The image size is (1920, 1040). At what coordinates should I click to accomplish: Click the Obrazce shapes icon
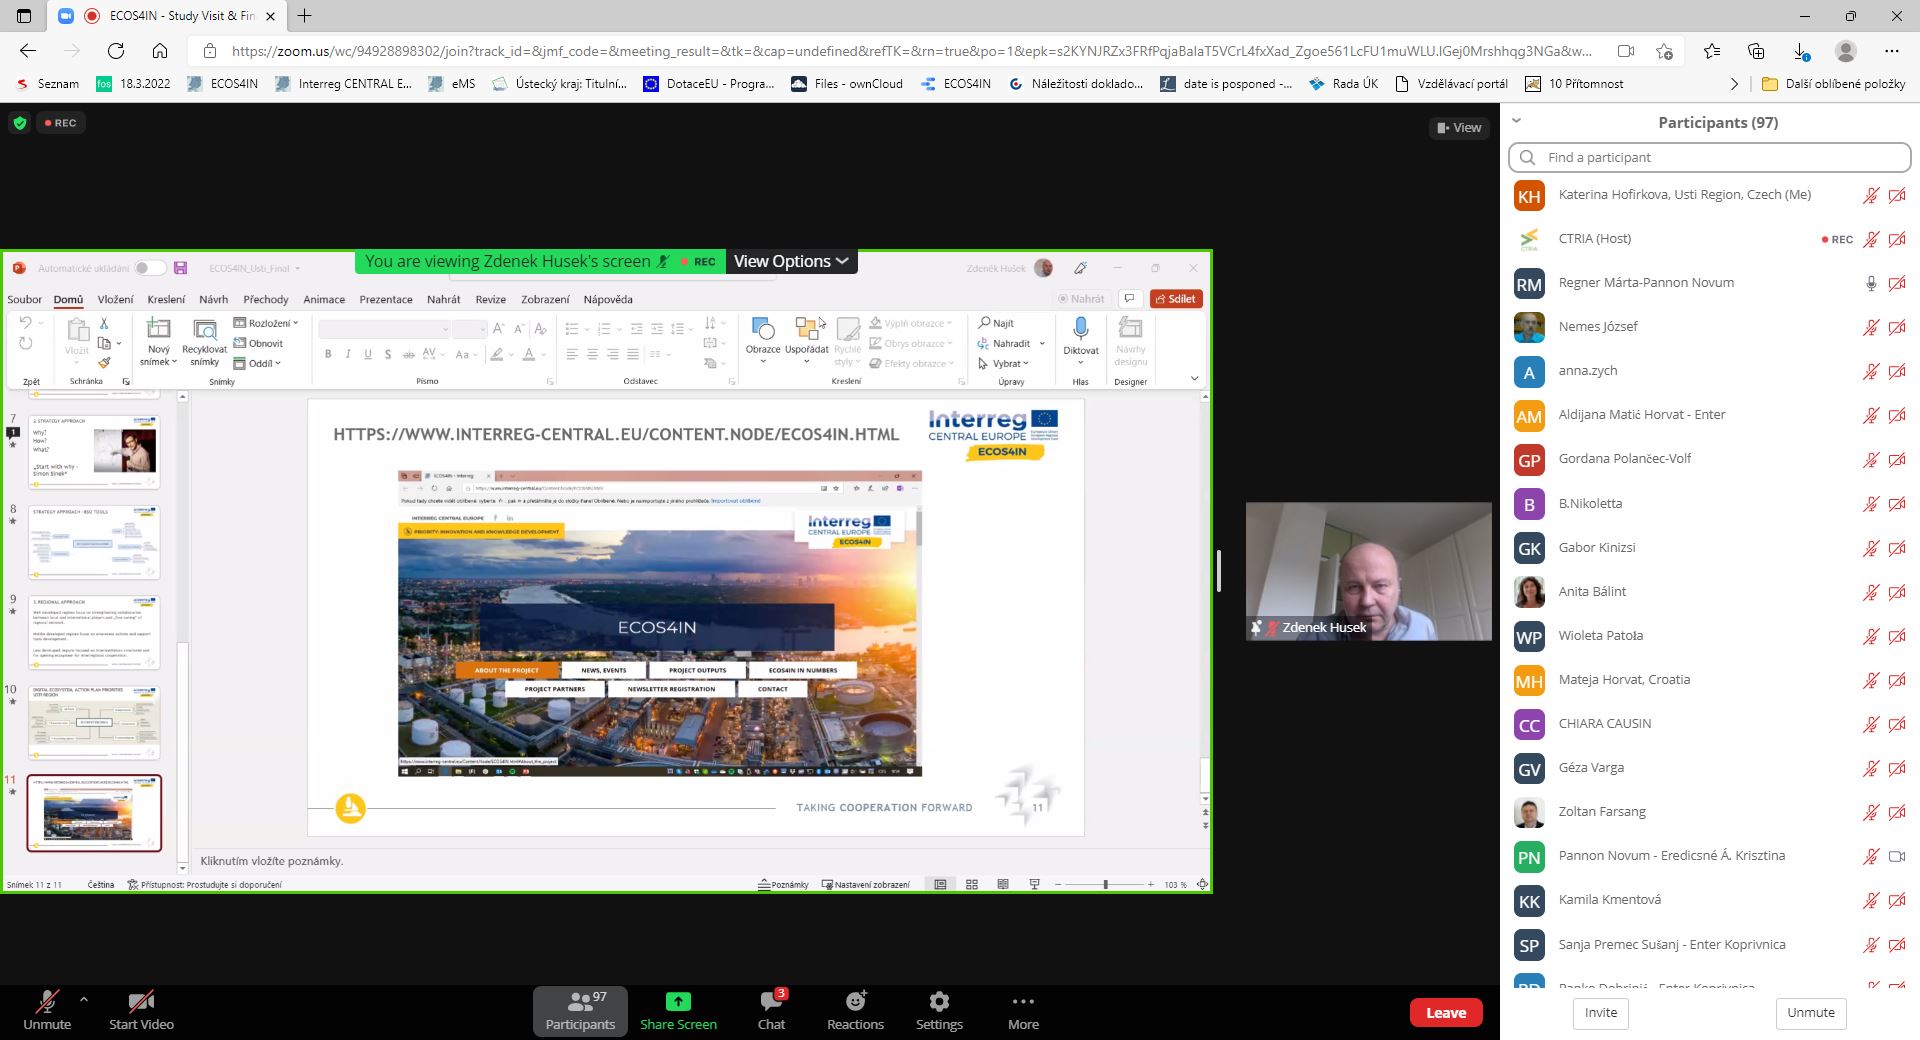[763, 328]
